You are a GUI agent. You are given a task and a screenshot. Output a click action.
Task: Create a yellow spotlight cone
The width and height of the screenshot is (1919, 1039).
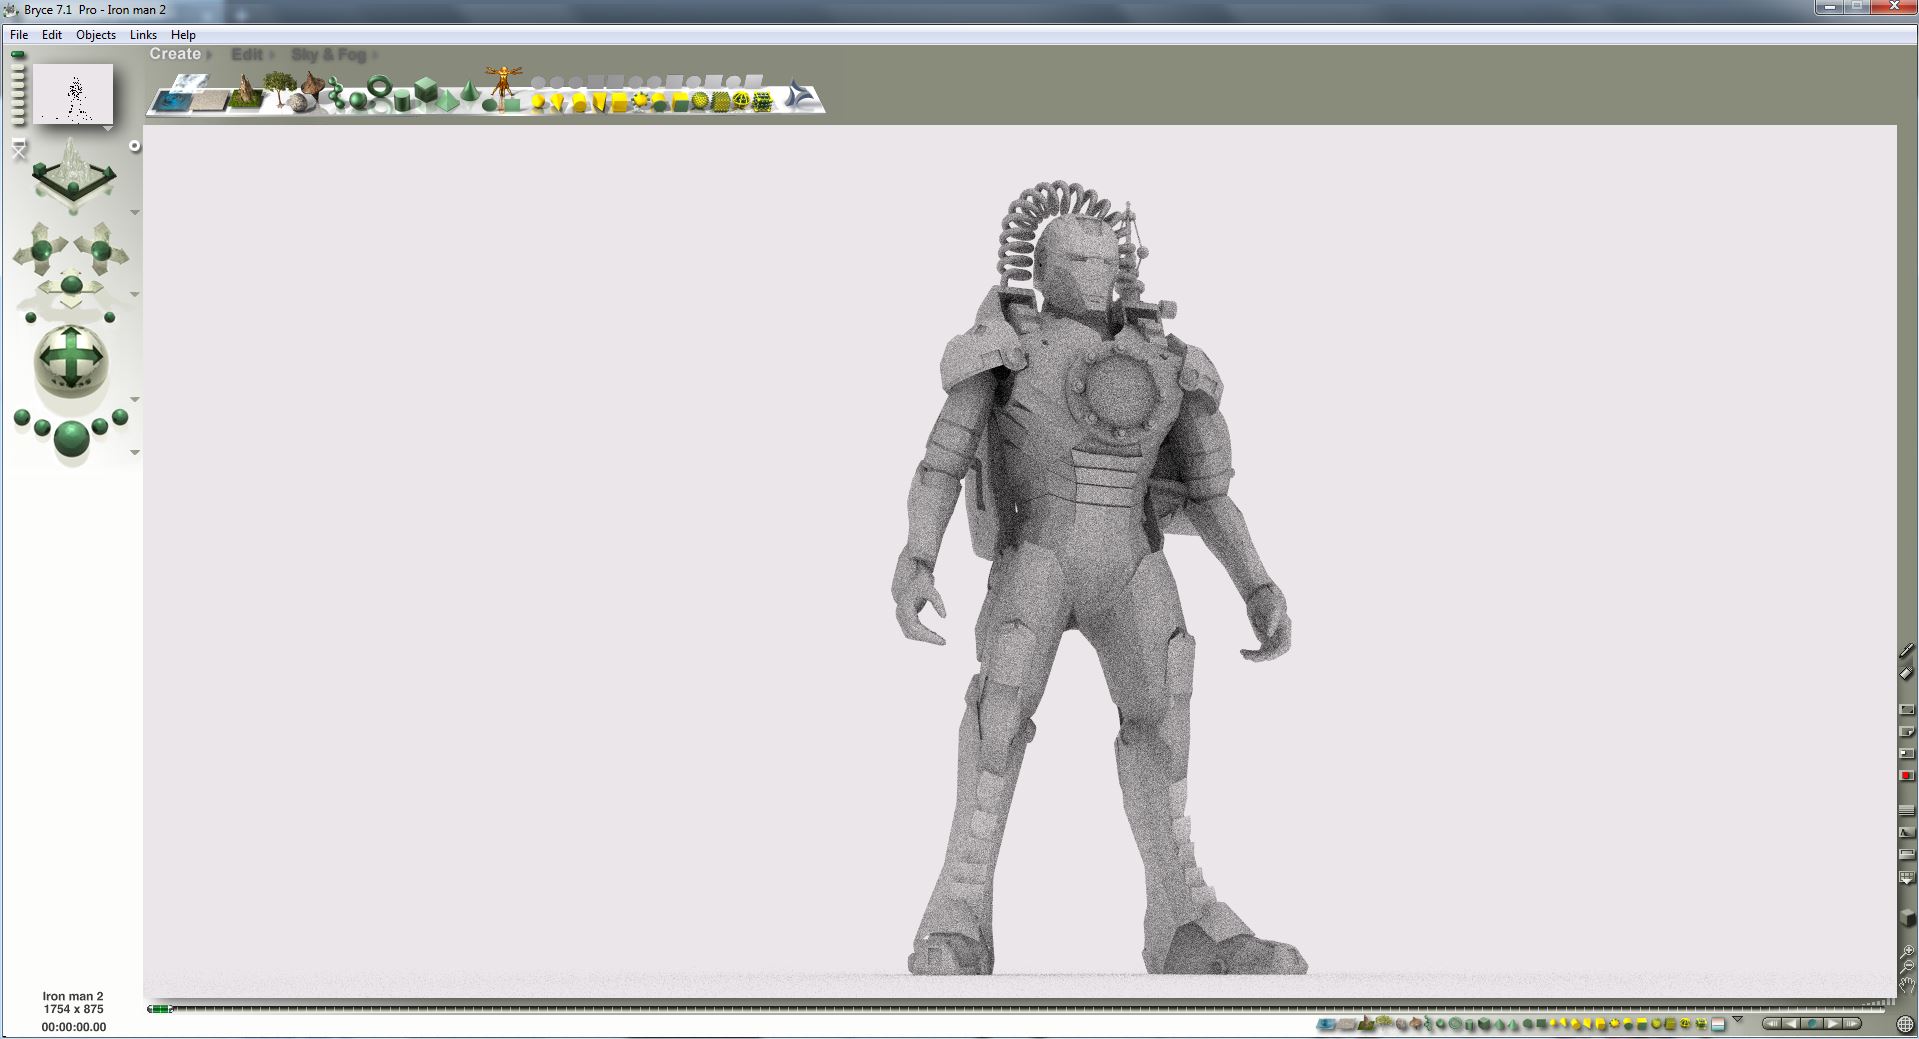pos(557,101)
